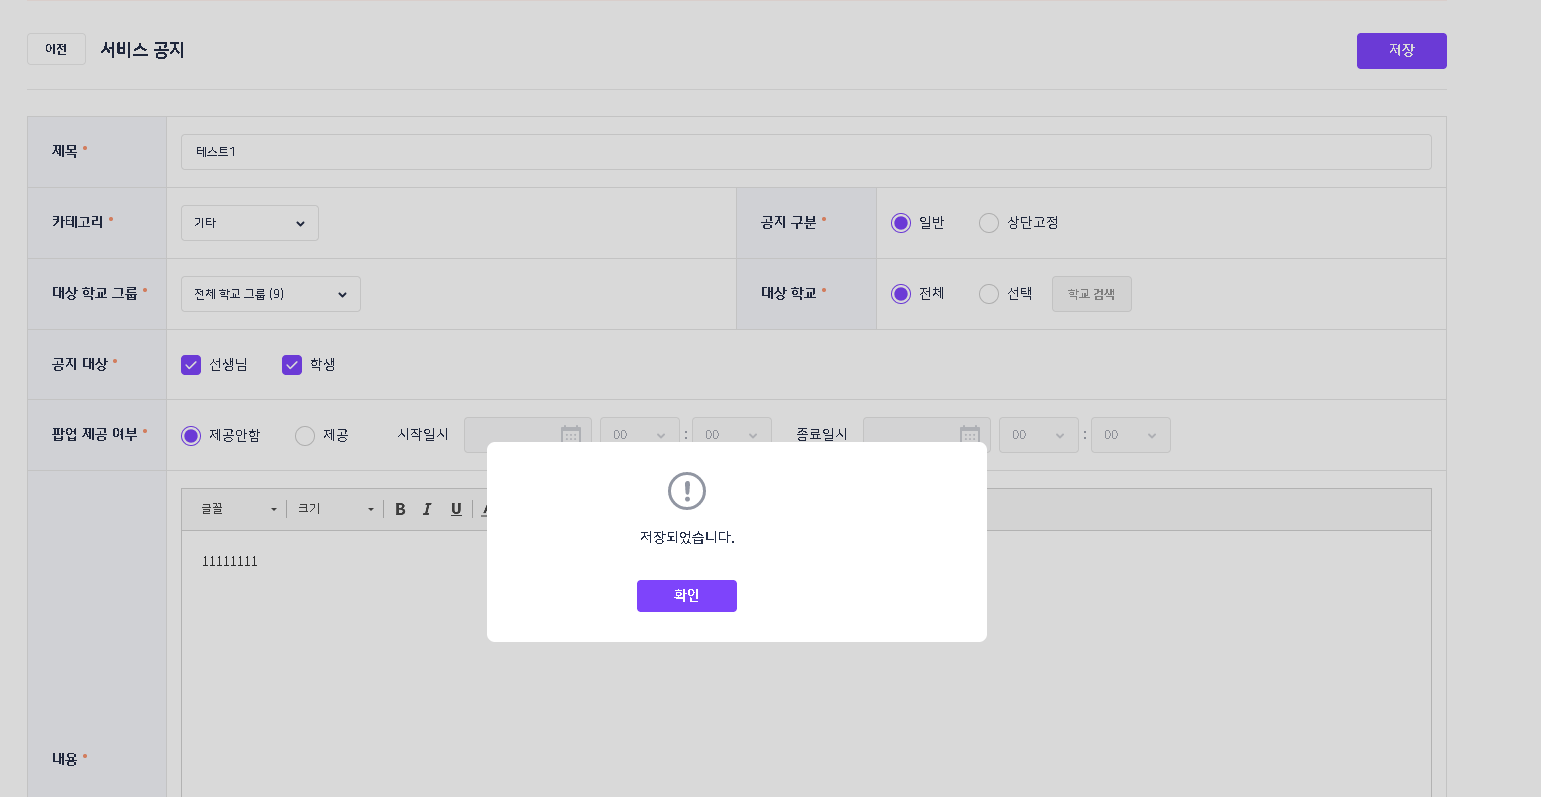1541x797 pixels.
Task: Click the 확인 button in the dialog
Action: click(x=686, y=596)
